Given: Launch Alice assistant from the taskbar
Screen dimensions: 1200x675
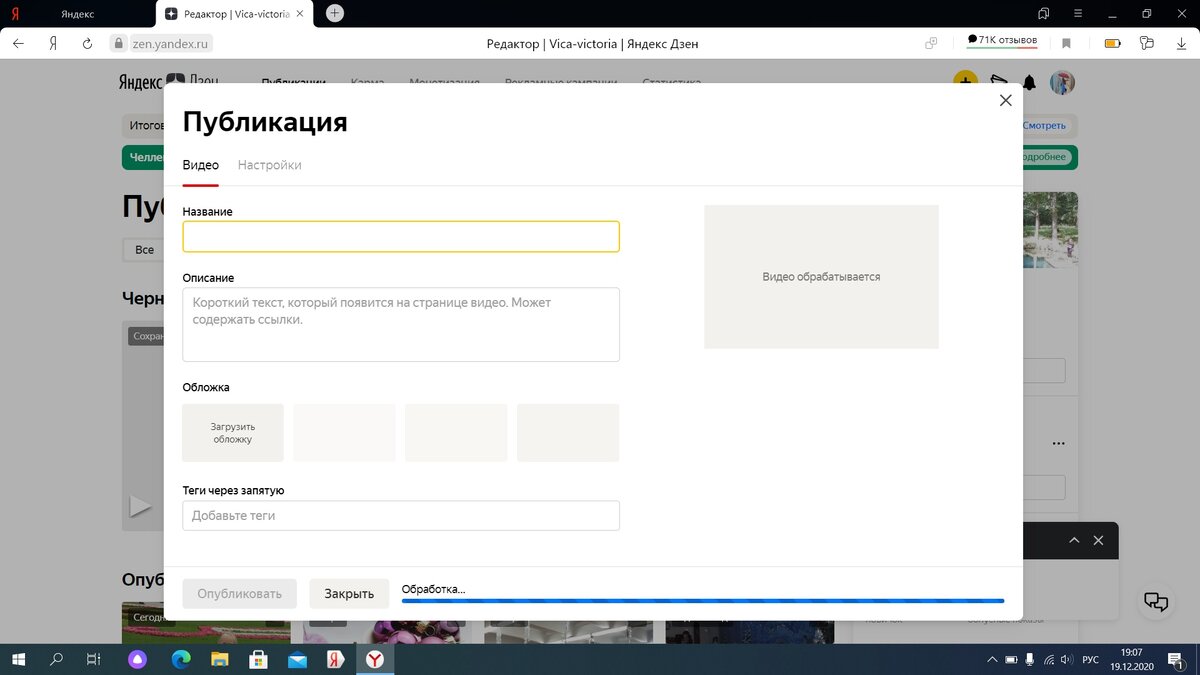Looking at the screenshot, I should [138, 659].
